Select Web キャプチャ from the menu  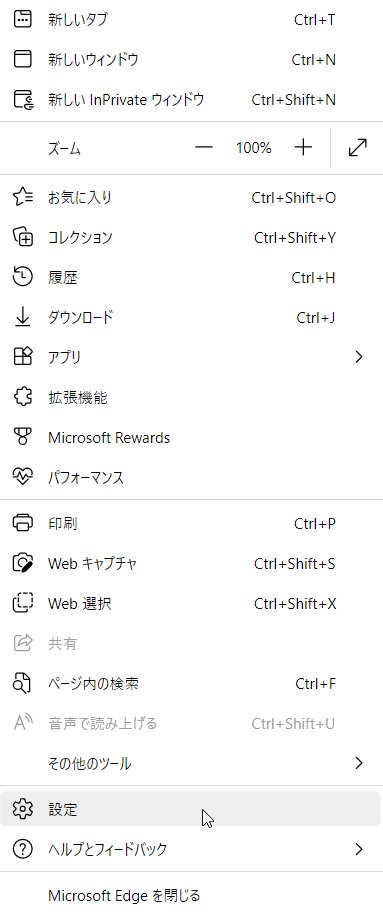pyautogui.click(x=191, y=564)
